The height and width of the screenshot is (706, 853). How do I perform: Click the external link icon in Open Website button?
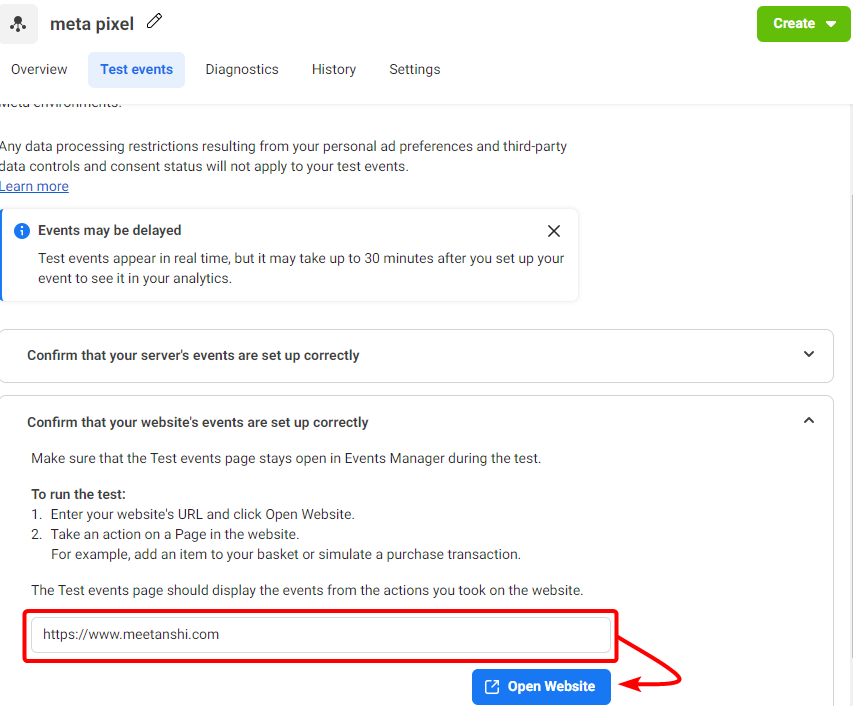pos(492,686)
